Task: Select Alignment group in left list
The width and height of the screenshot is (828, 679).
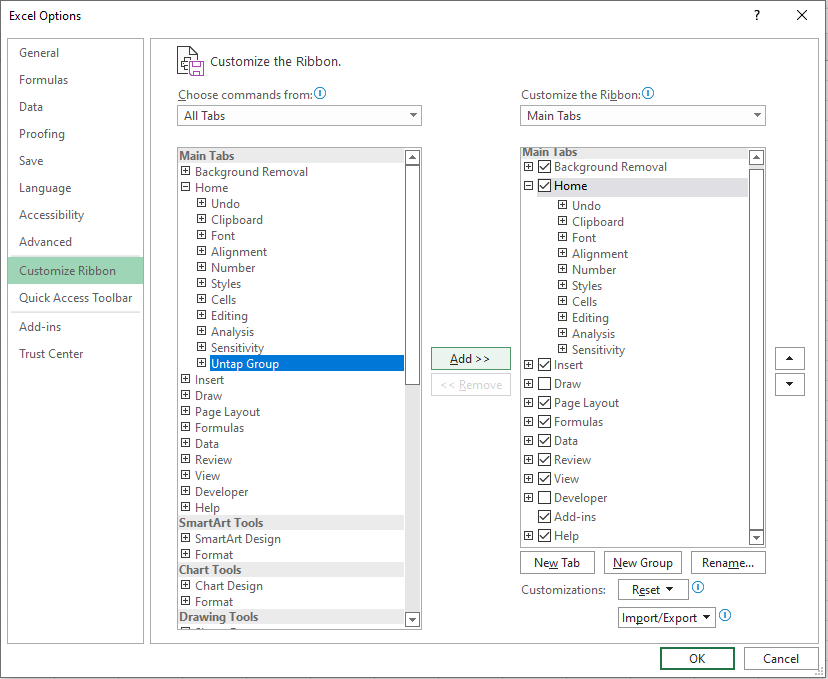Action: tap(239, 252)
